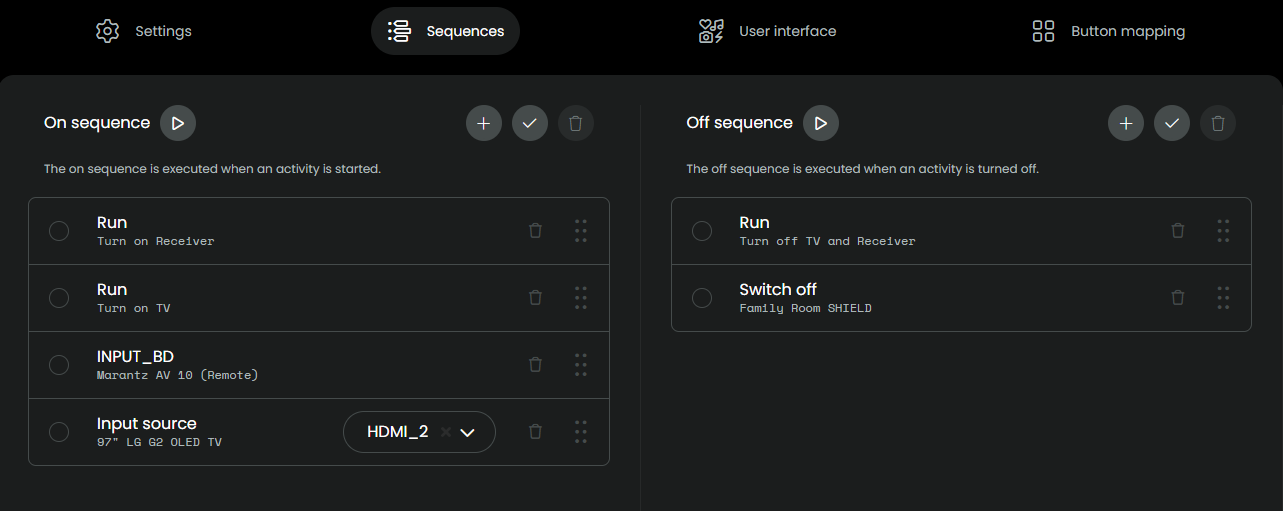Screen dimensions: 1283x511
Task: Confirm the Off sequence with the checkmark
Action: pyautogui.click(x=1172, y=123)
